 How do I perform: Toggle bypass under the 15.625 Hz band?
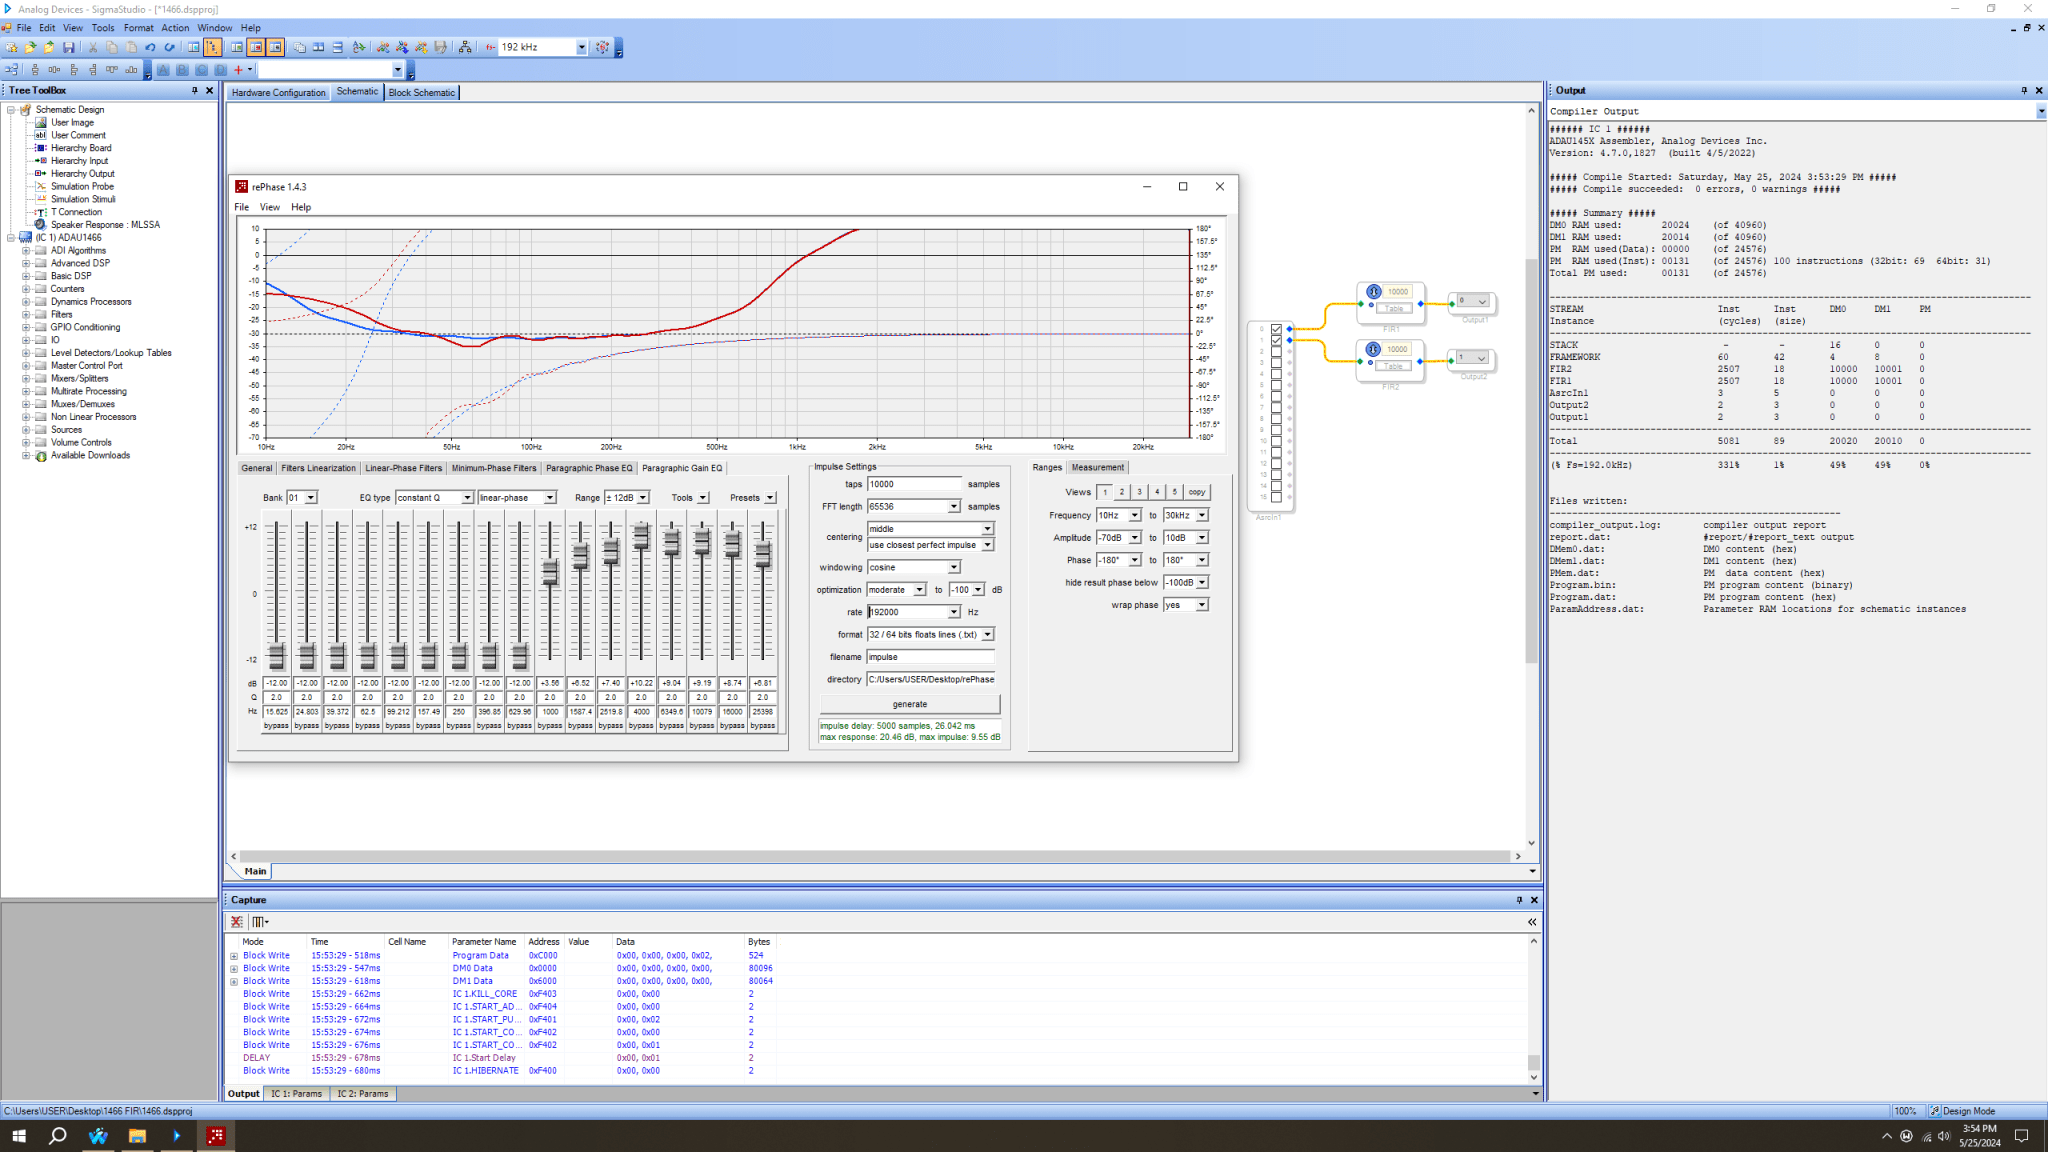point(276,726)
